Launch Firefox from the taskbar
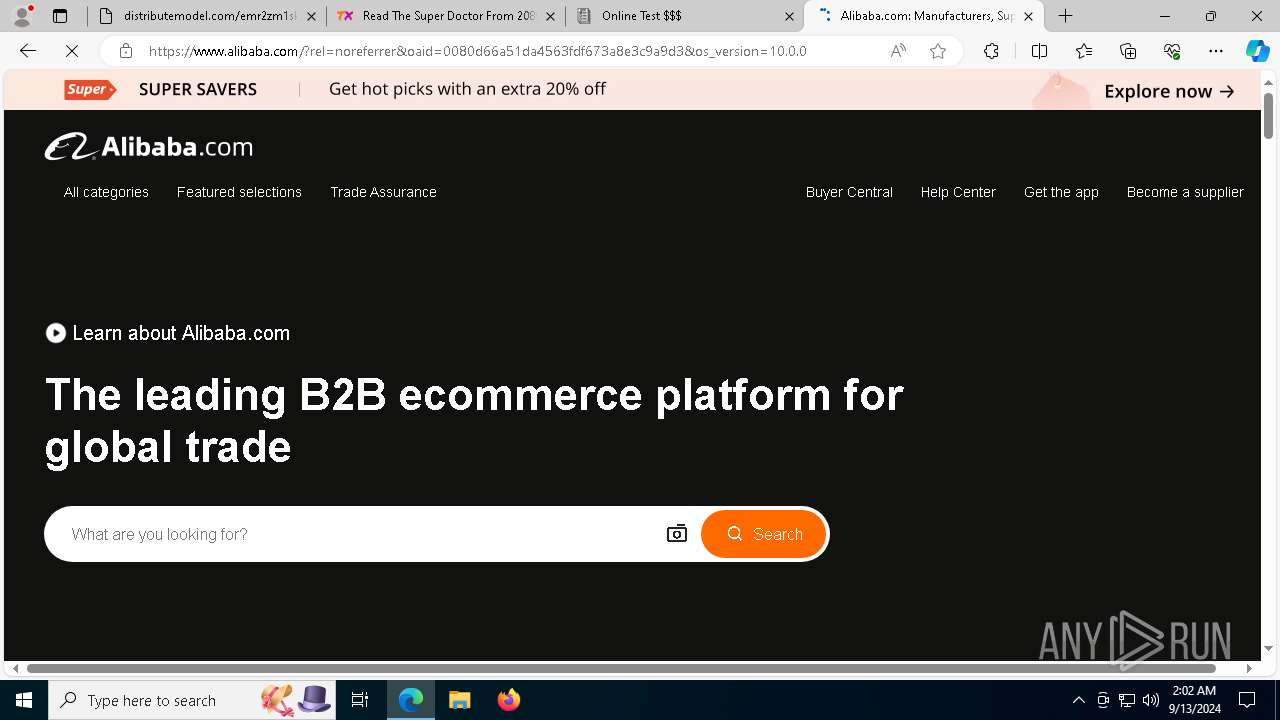1280x720 pixels. point(509,700)
